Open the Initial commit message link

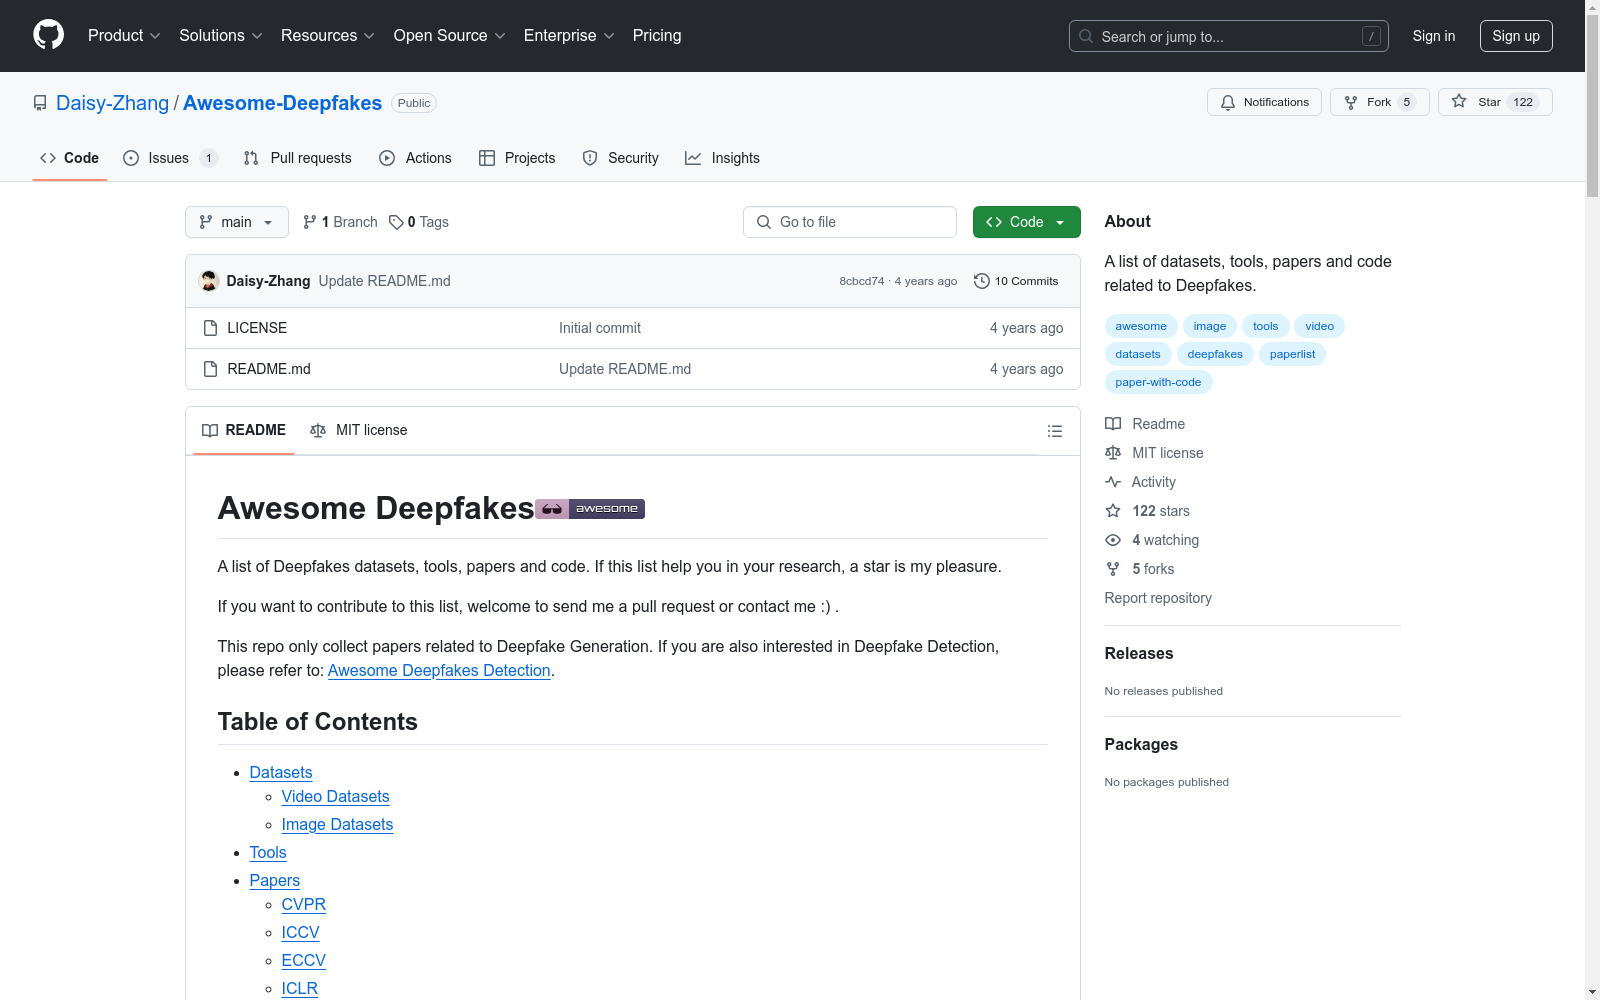click(x=600, y=328)
